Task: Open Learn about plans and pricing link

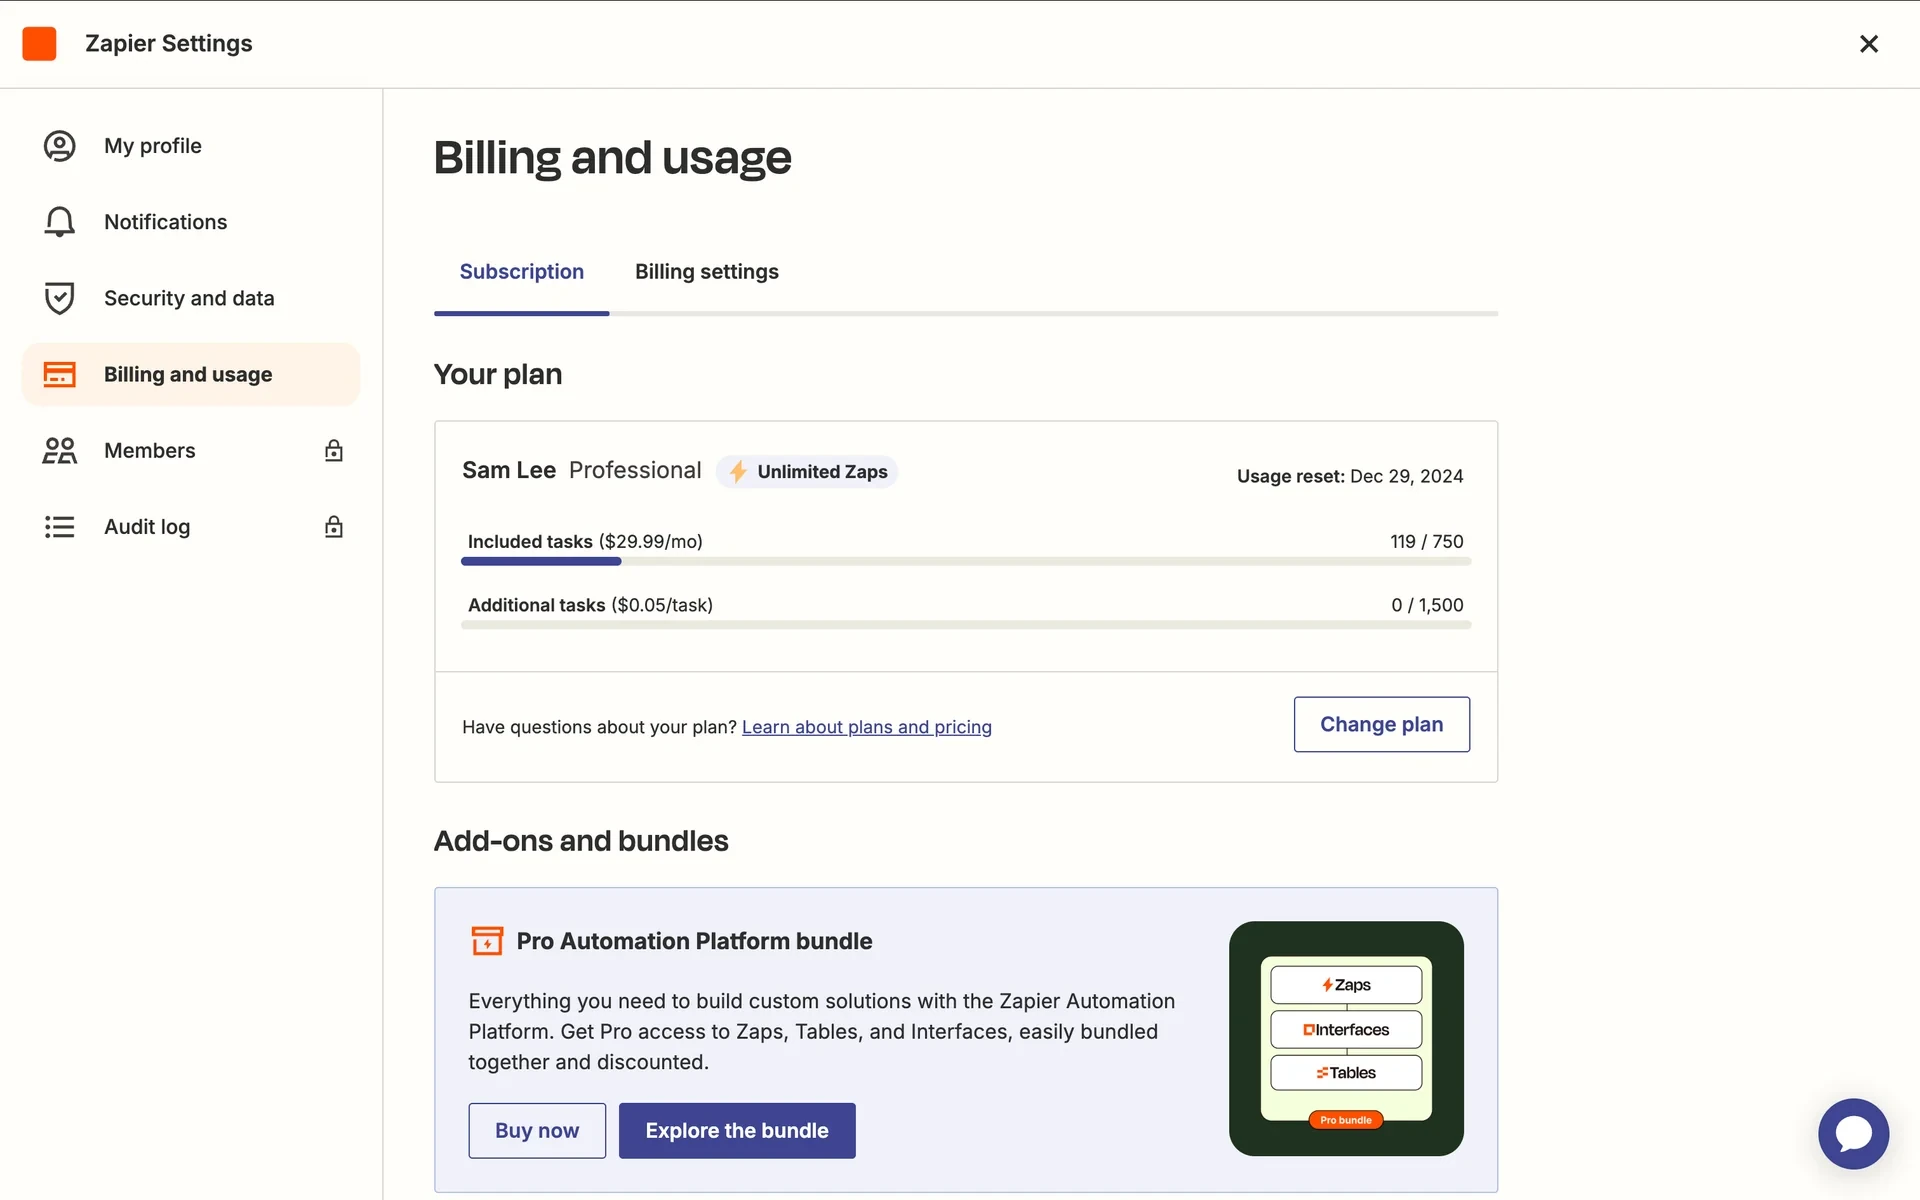Action: tap(866, 727)
